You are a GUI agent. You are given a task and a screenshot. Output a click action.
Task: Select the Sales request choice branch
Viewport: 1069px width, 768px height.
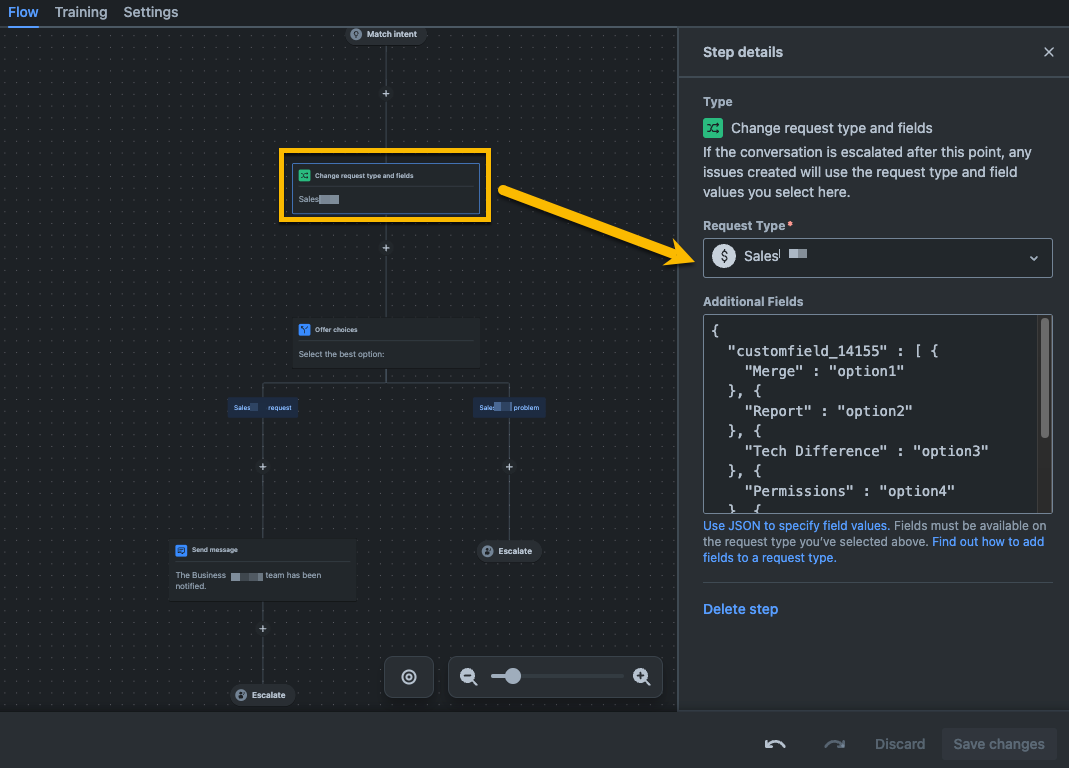tap(262, 407)
